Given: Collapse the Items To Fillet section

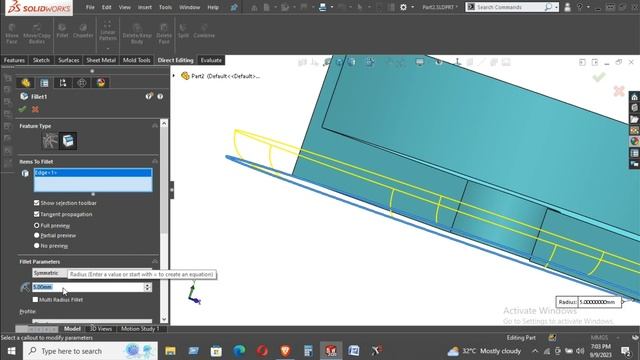Looking at the screenshot, I should pyautogui.click(x=155, y=162).
